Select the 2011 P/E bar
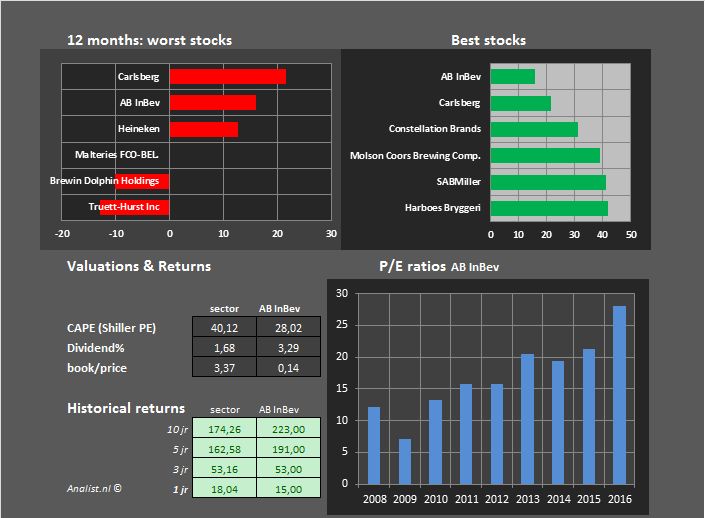The image size is (705, 518). click(466, 434)
